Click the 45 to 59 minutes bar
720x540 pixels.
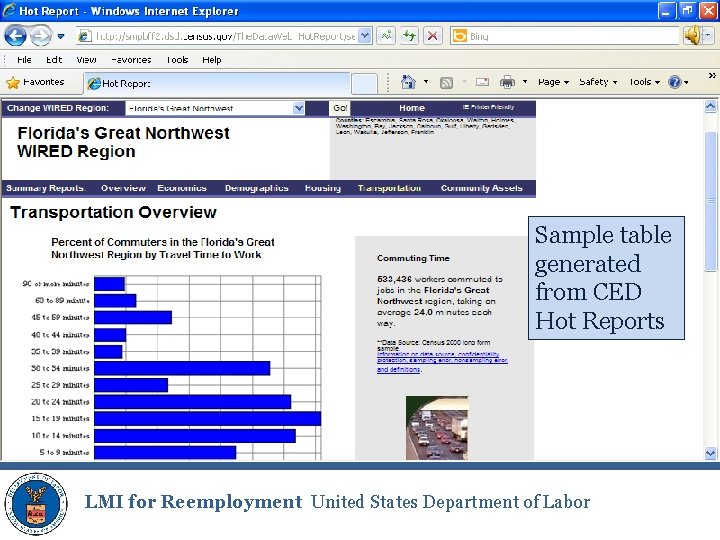coord(133,317)
